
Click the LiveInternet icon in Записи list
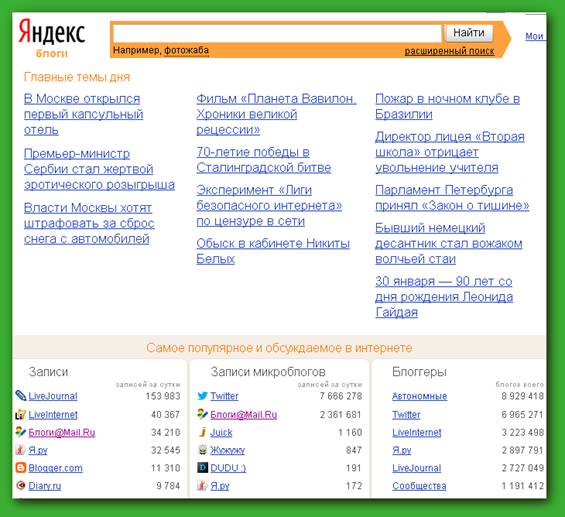pyautogui.click(x=21, y=414)
